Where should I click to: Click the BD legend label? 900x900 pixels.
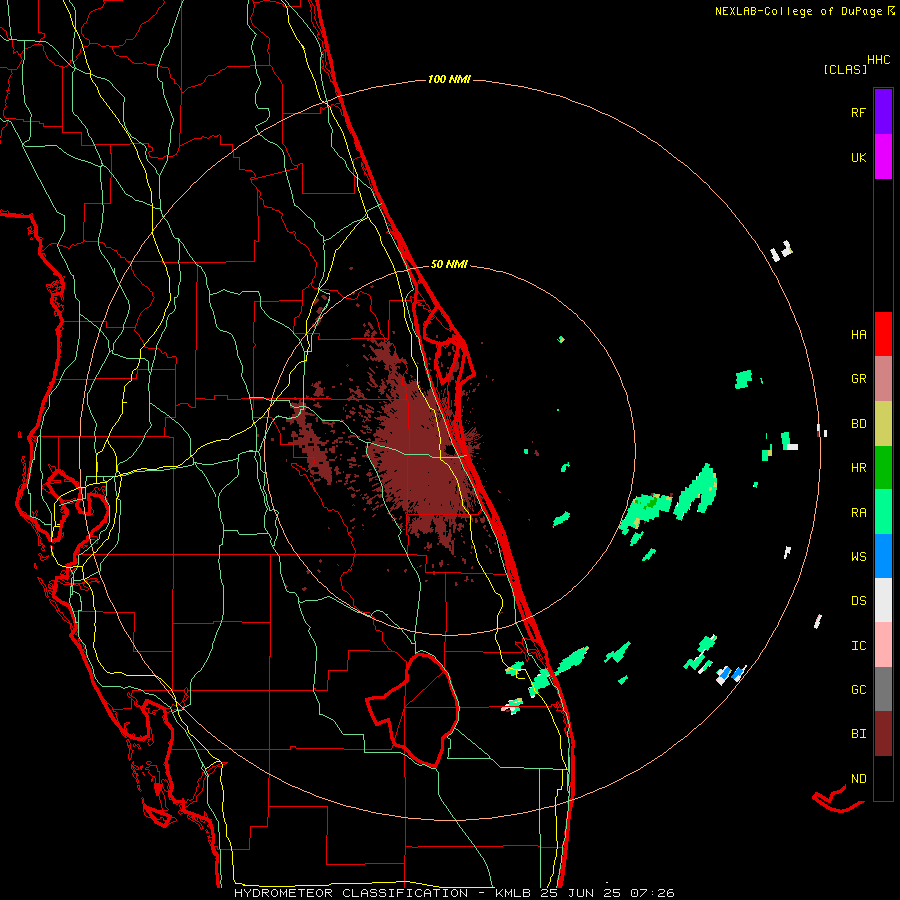[x=858, y=424]
